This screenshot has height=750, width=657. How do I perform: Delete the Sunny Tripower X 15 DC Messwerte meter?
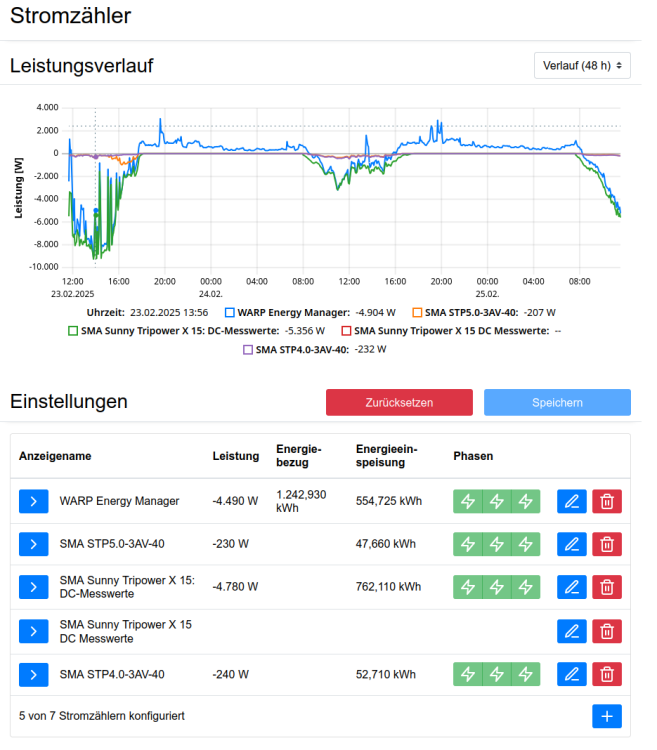[607, 631]
